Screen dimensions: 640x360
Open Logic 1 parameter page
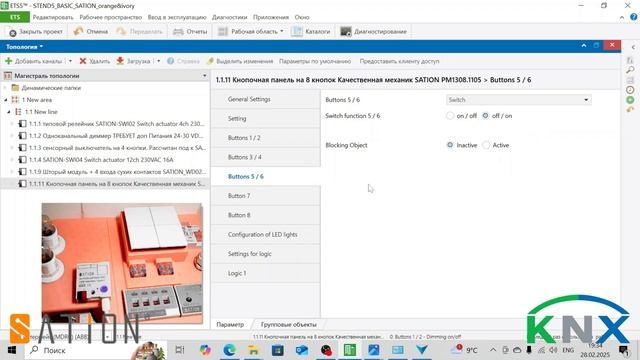(266, 273)
